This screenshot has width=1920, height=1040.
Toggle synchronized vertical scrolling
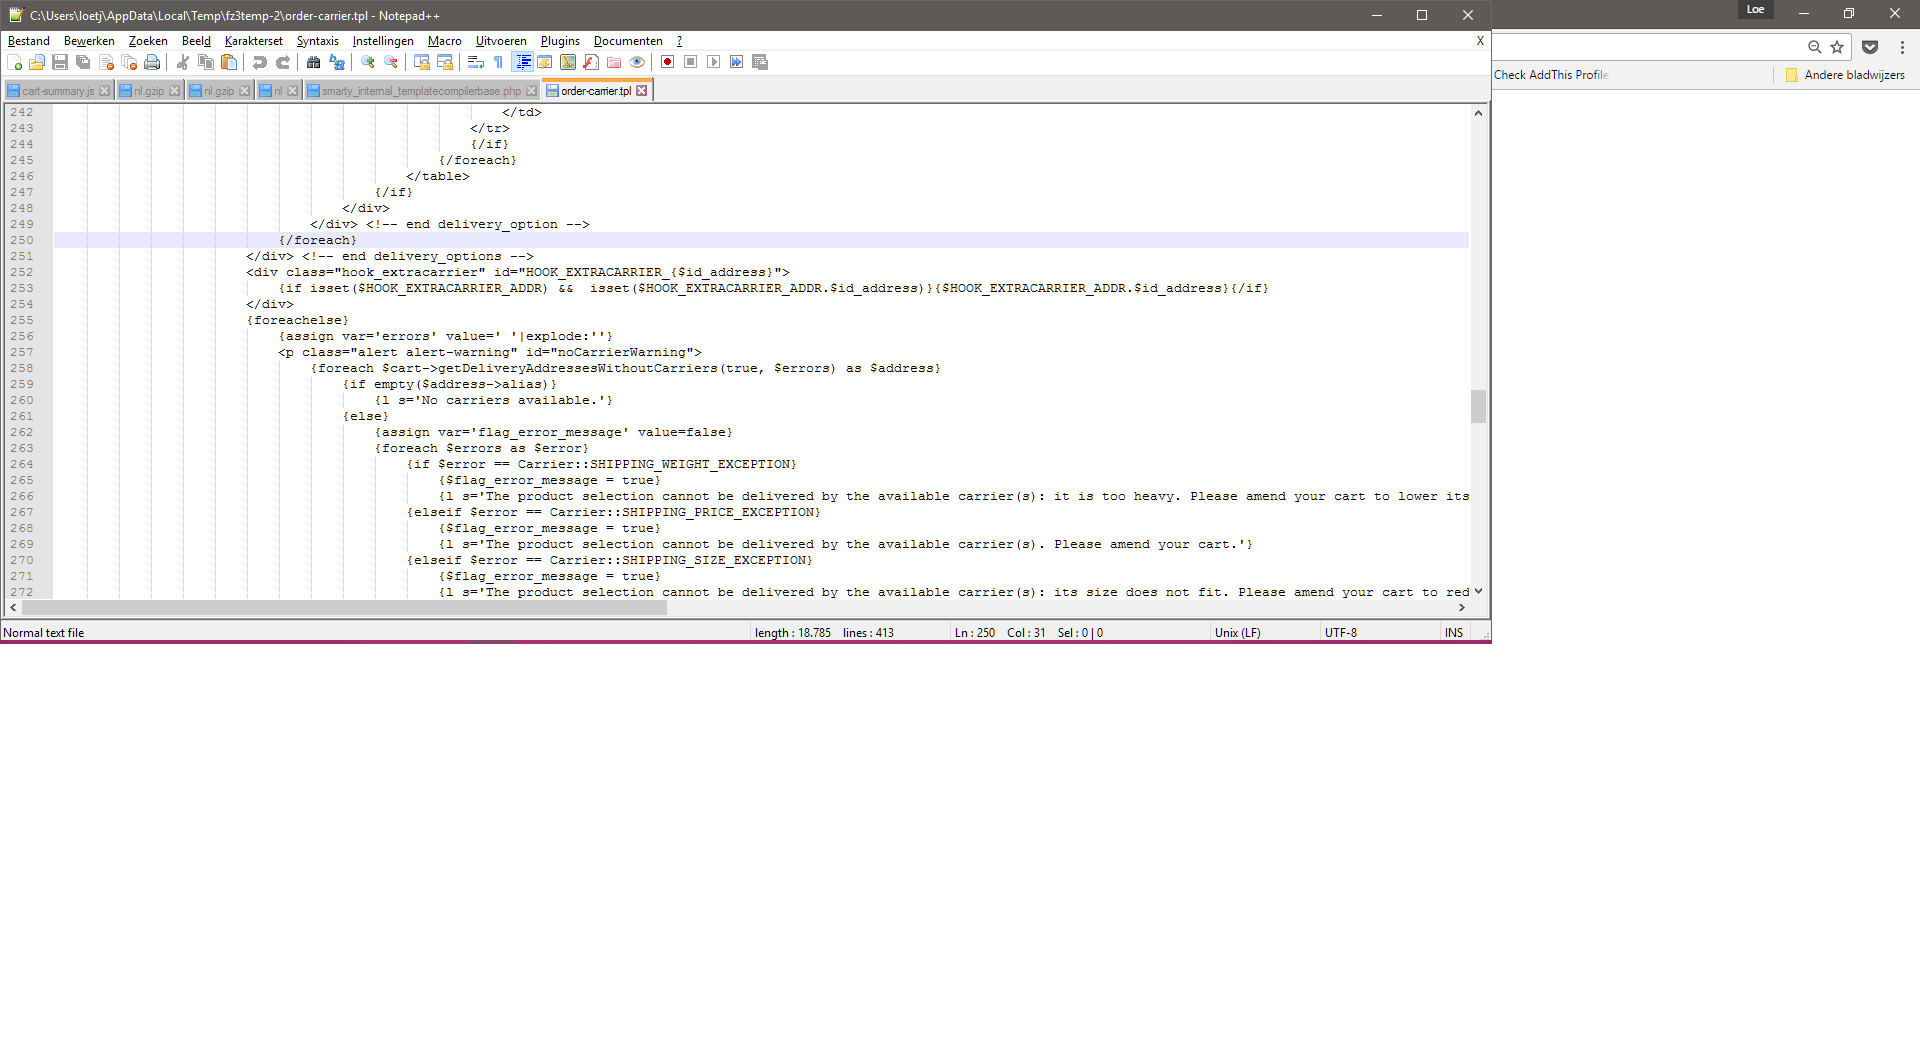(422, 62)
